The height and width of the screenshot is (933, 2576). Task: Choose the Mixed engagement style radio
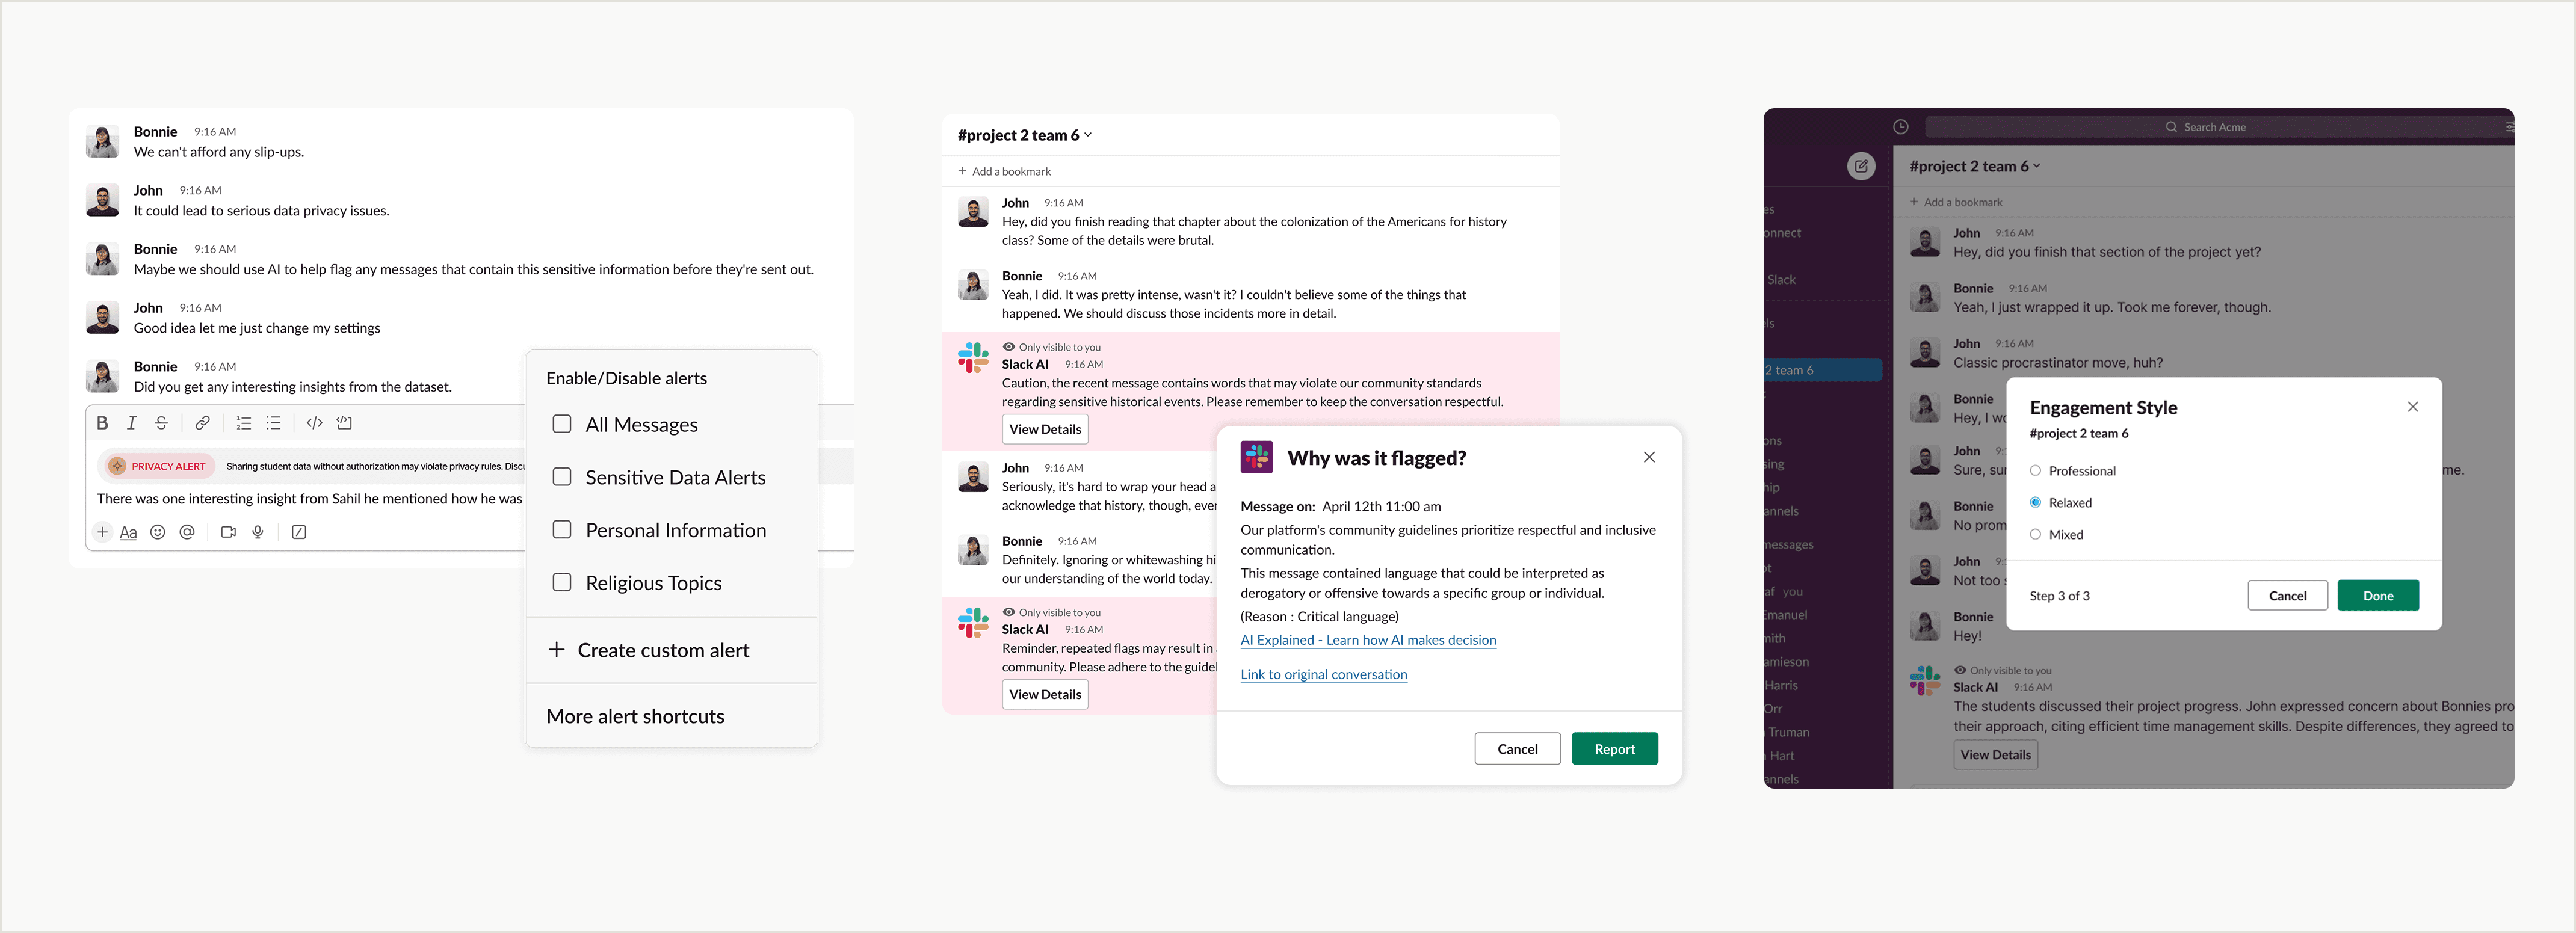tap(2035, 535)
